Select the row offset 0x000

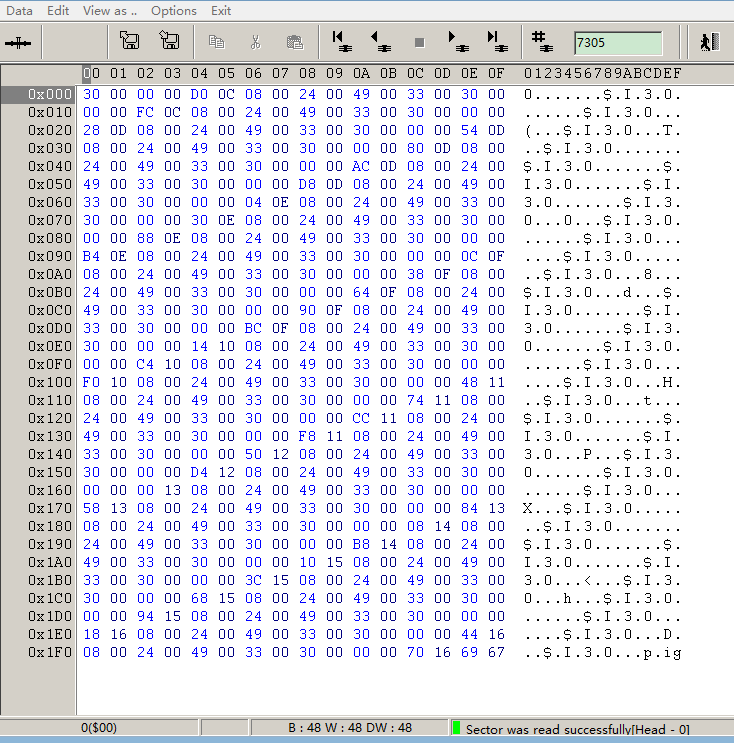(50, 94)
